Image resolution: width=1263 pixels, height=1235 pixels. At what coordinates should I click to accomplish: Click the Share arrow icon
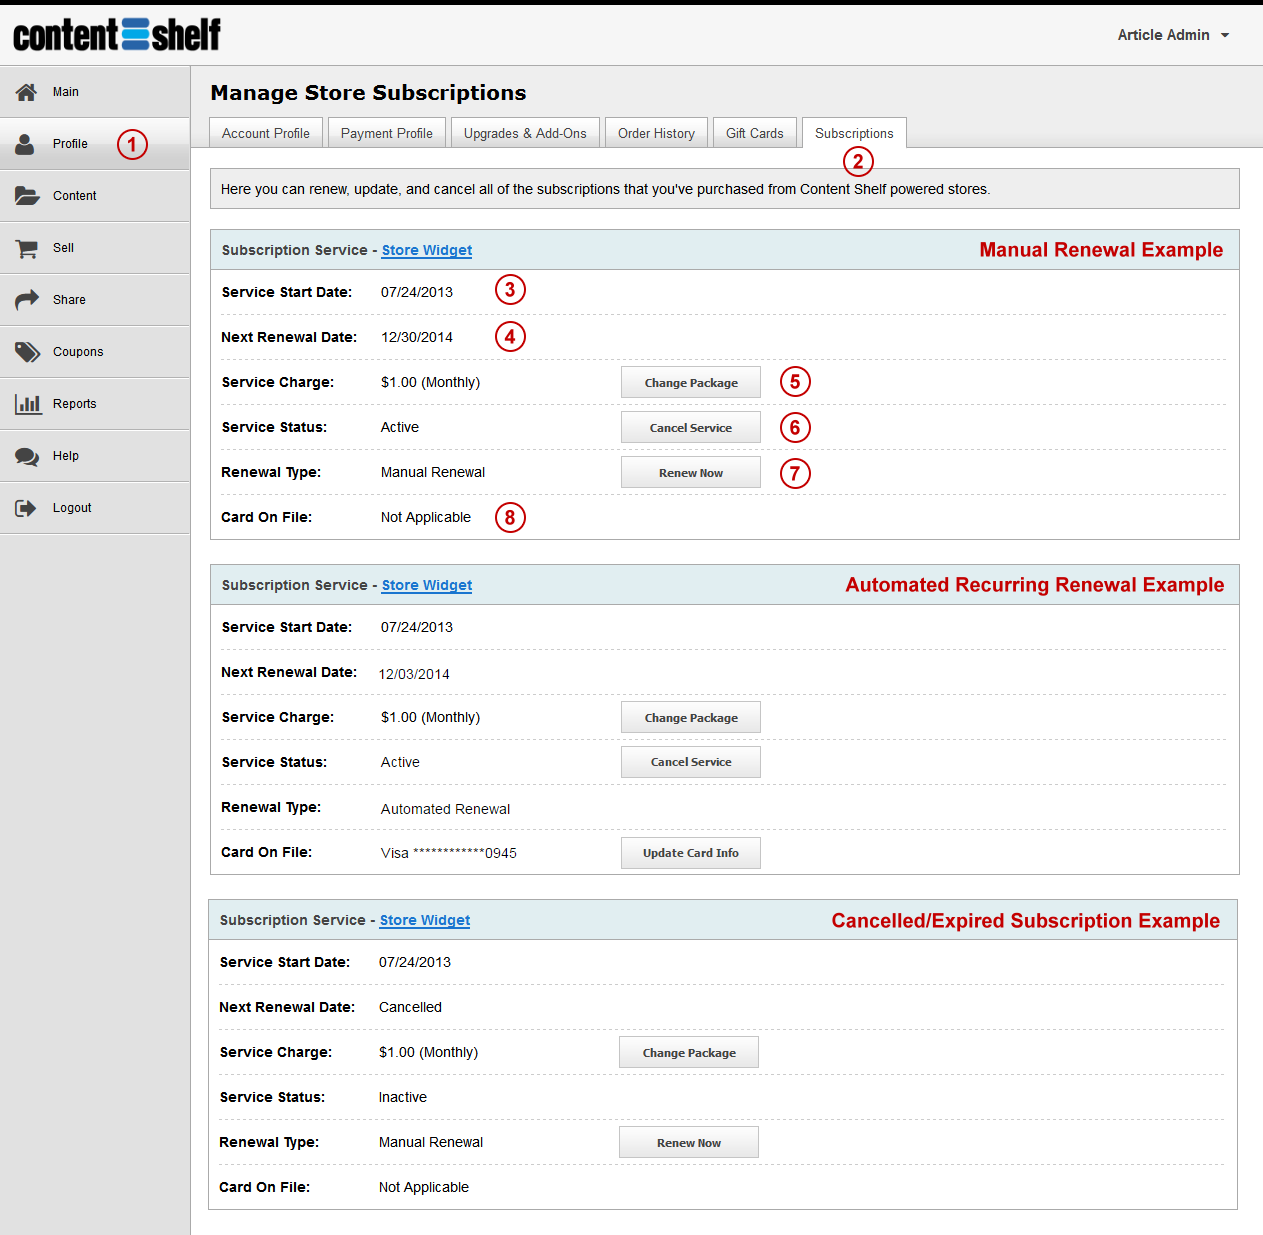pyautogui.click(x=27, y=300)
